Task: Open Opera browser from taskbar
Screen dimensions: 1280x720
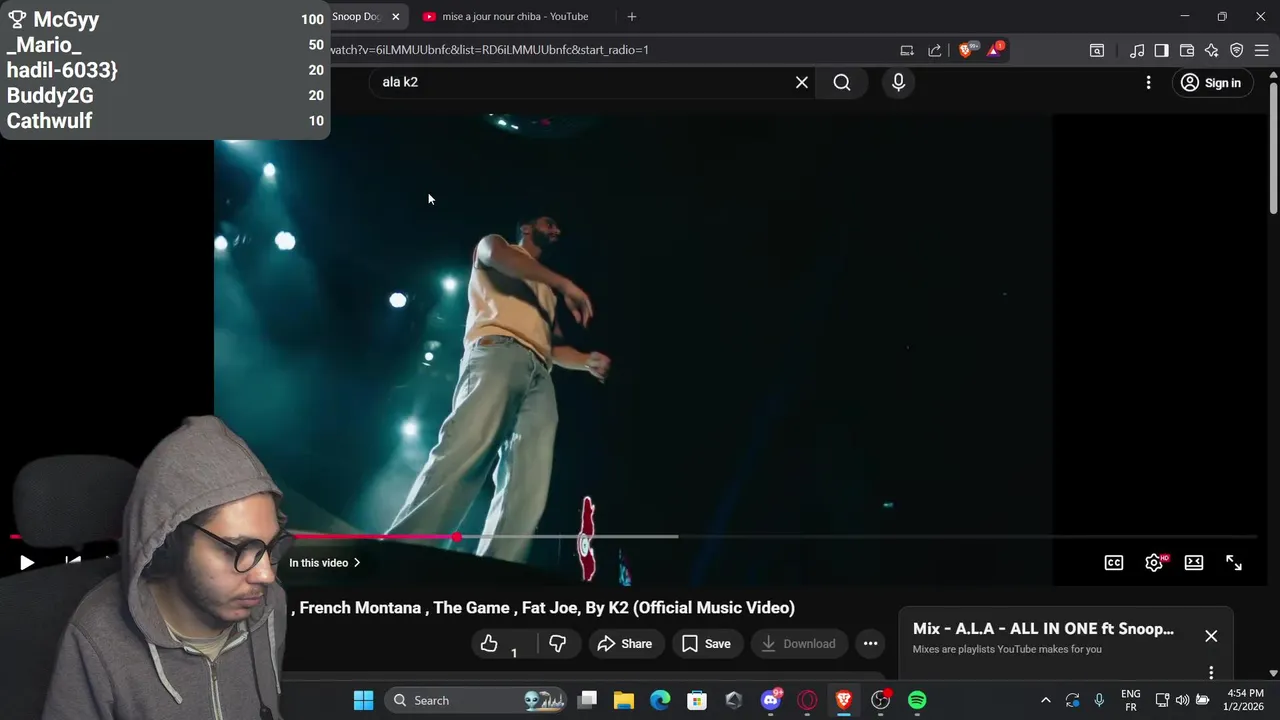Action: [807, 700]
